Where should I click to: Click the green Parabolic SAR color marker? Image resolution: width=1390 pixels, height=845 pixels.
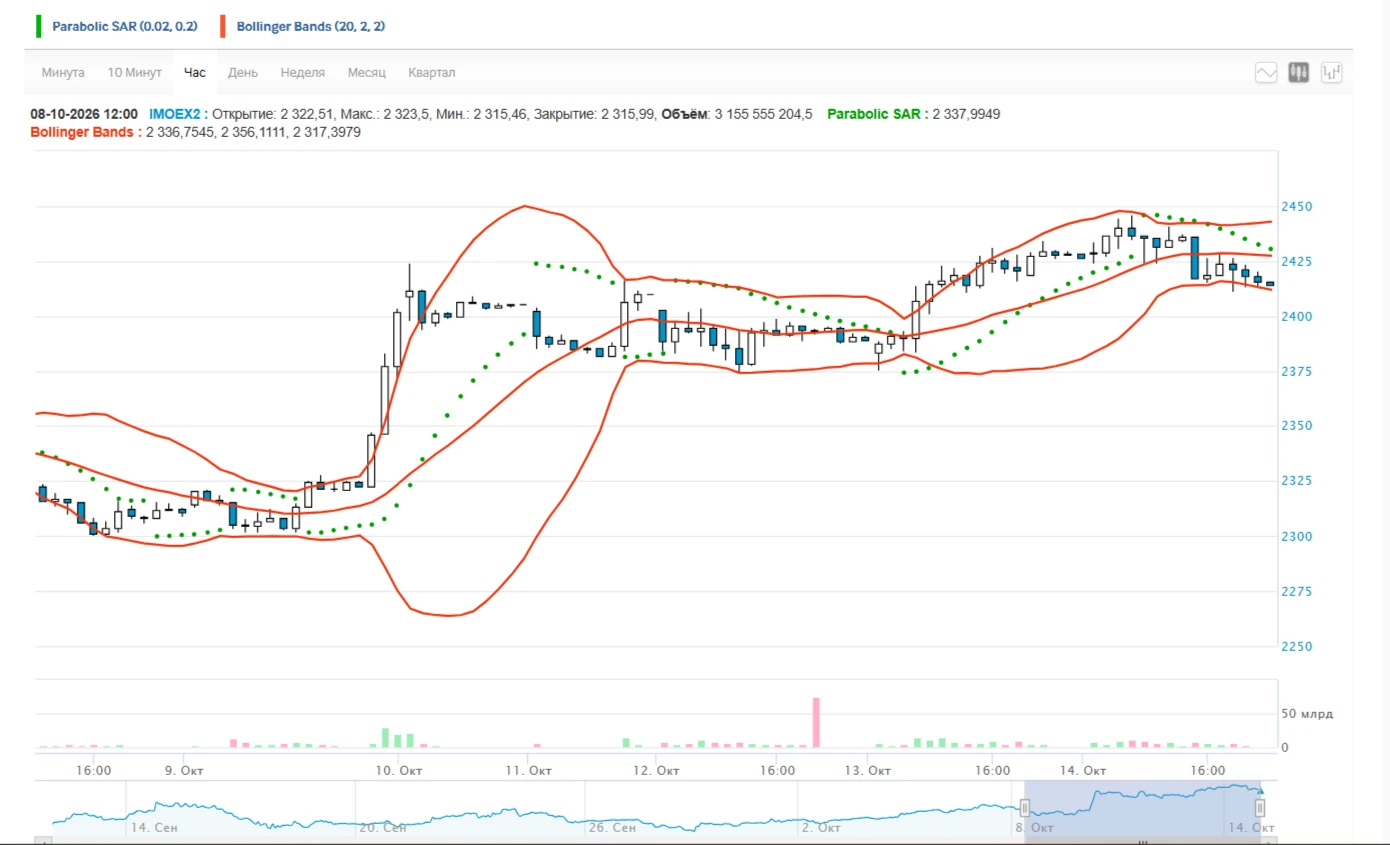(39, 27)
